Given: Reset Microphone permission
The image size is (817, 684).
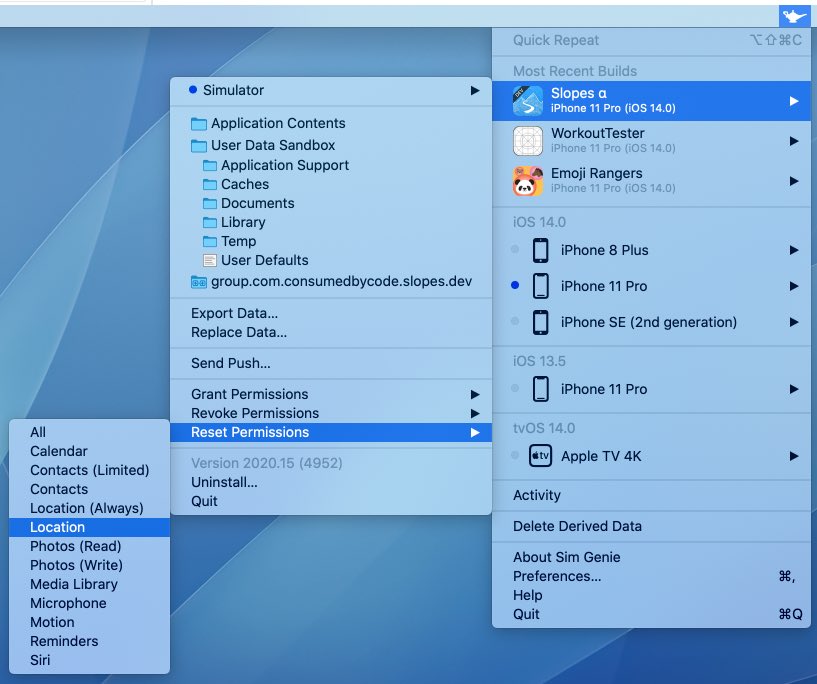Looking at the screenshot, I should point(90,603).
